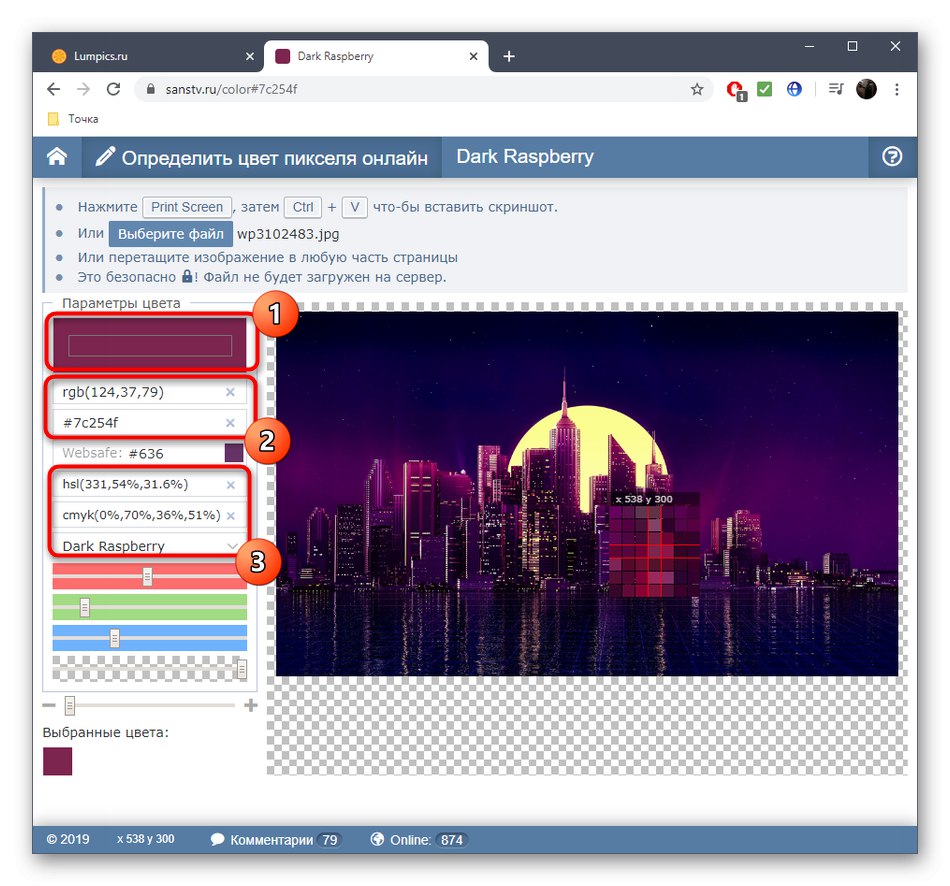Zoom in with the plus icon
The image size is (950, 886).
click(251, 705)
